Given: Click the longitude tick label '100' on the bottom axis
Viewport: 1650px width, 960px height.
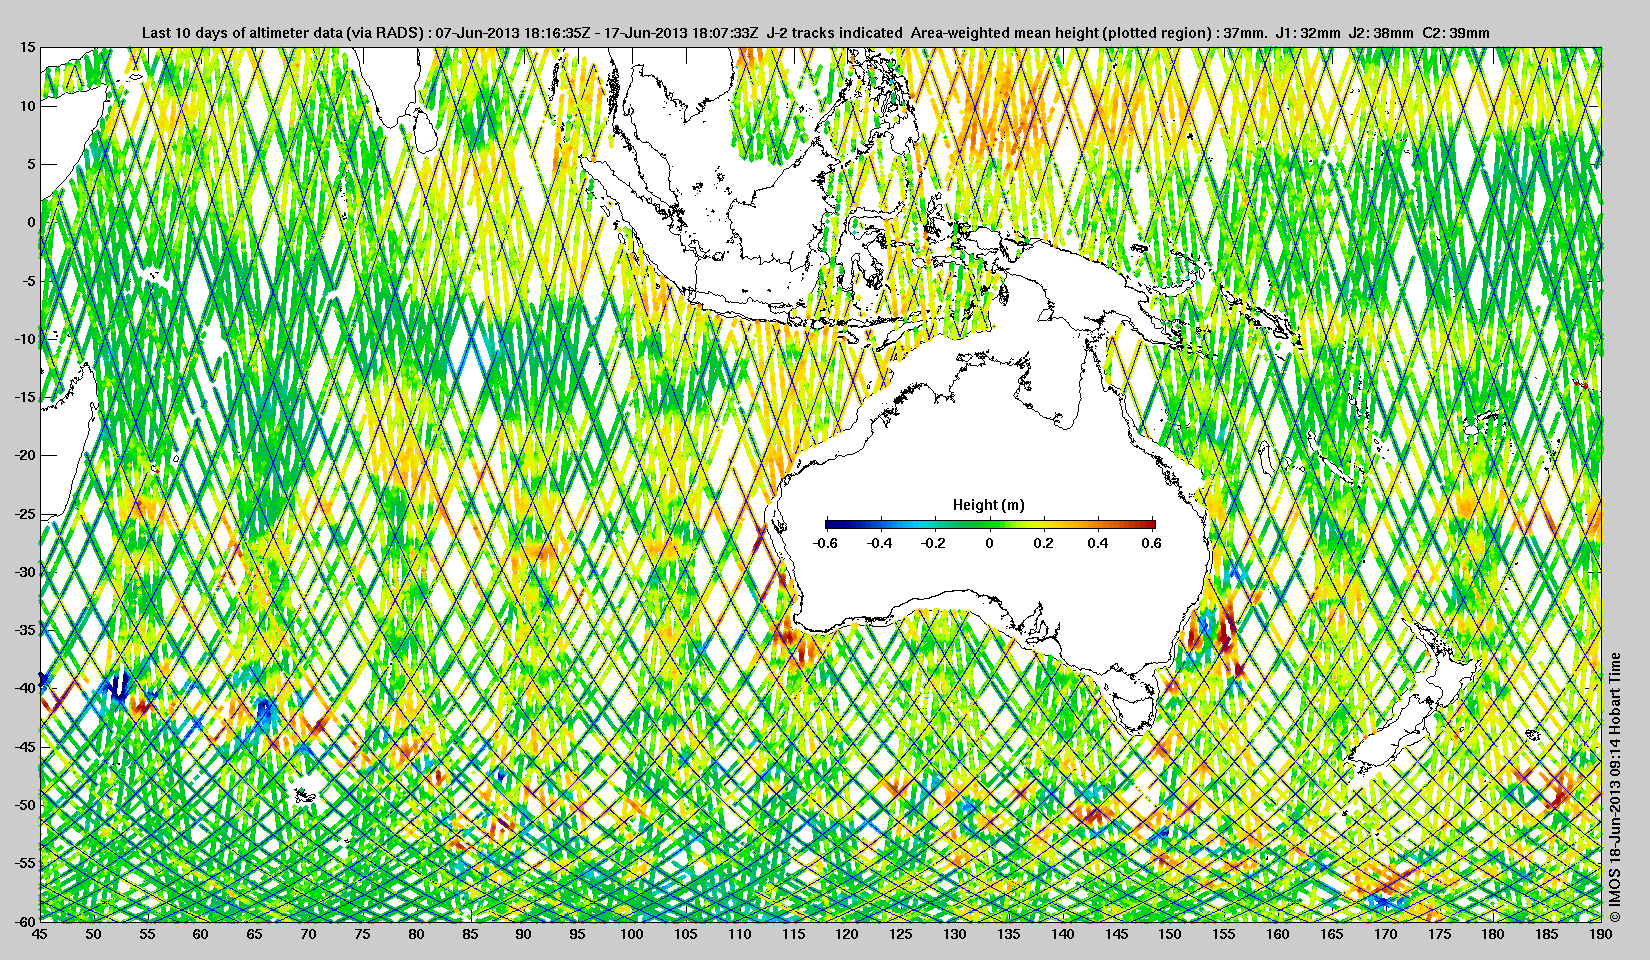Looking at the screenshot, I should pos(631,934).
